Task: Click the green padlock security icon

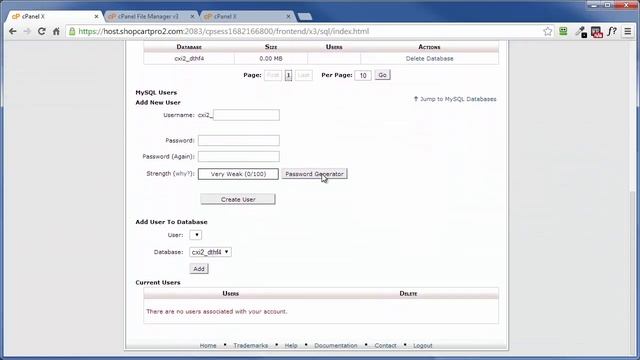Action: pyautogui.click(x=72, y=31)
